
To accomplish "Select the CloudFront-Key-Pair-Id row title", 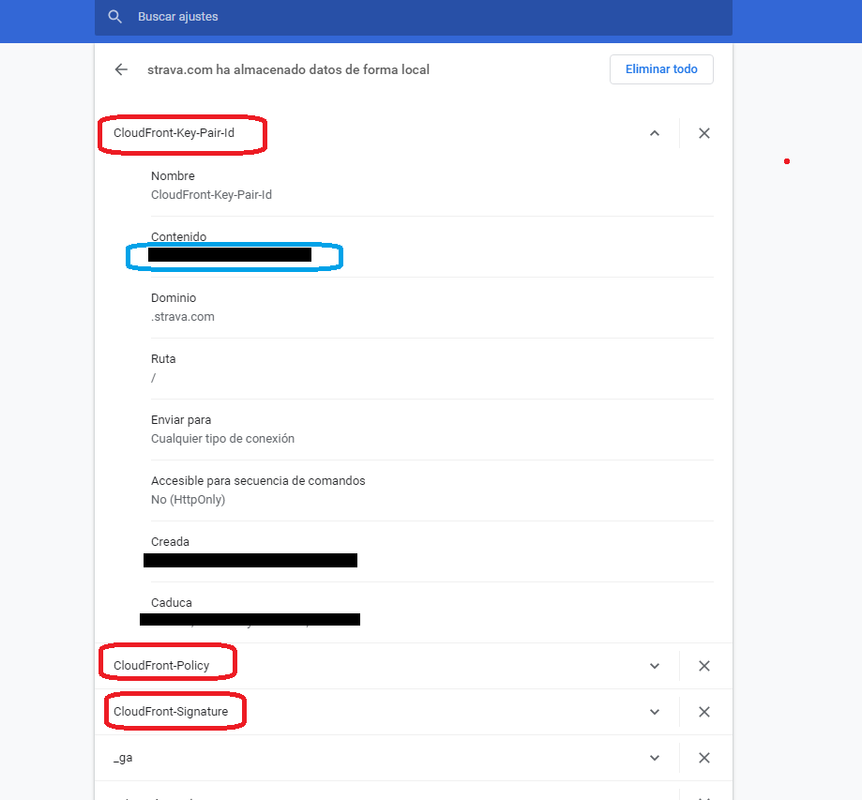I will (x=174, y=133).
